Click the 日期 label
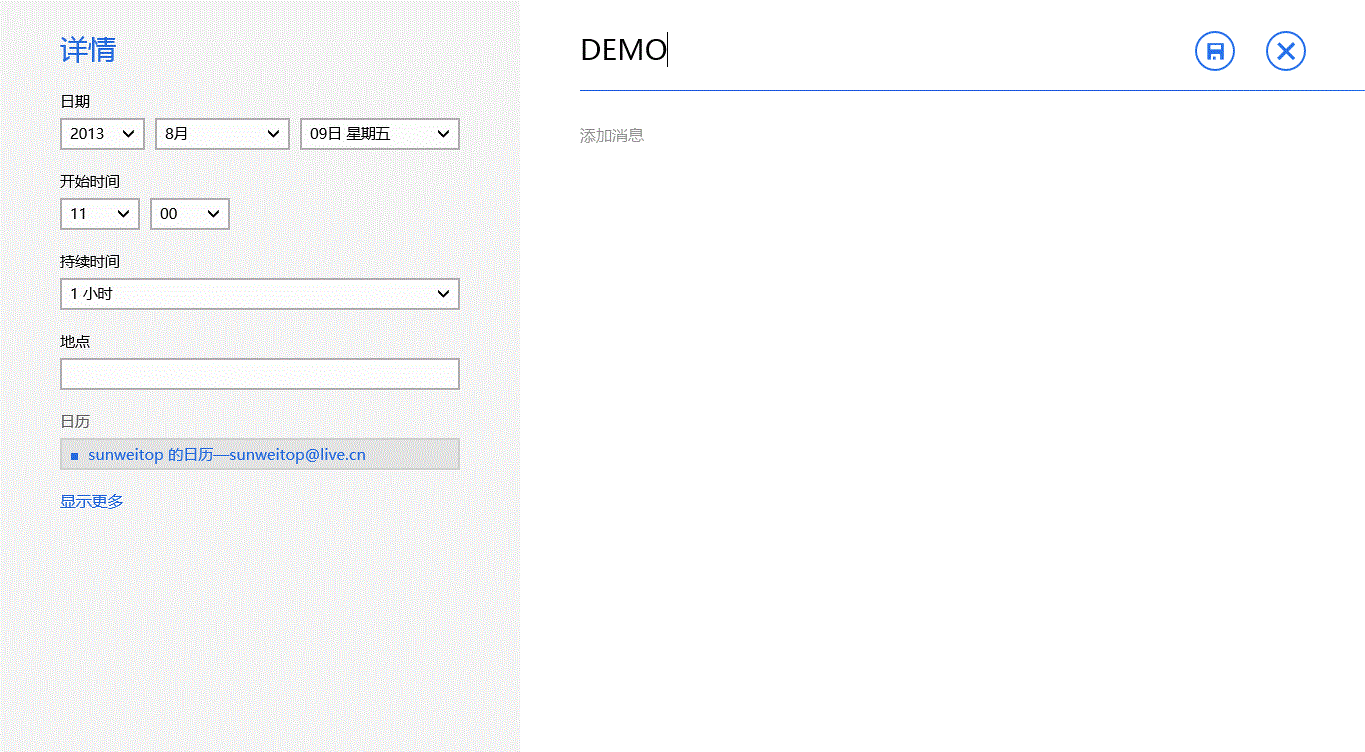The width and height of the screenshot is (1365, 752). click(x=75, y=102)
